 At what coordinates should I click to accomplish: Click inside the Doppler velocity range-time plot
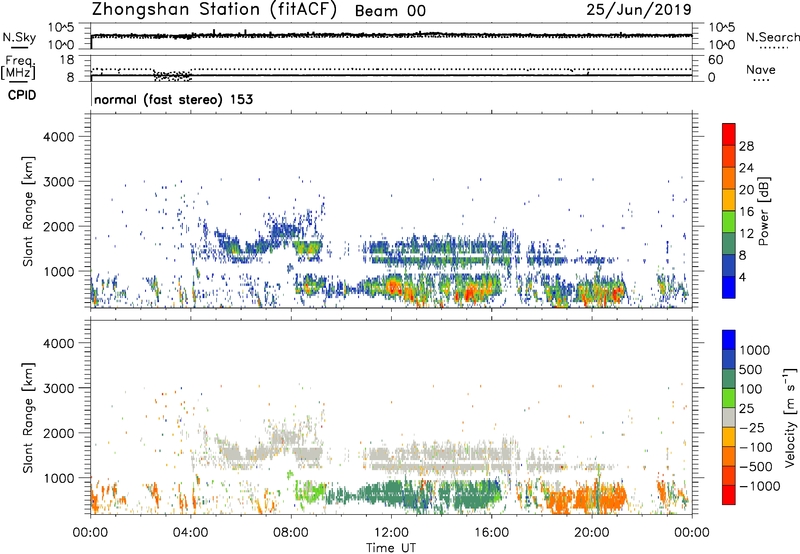(x=391, y=417)
